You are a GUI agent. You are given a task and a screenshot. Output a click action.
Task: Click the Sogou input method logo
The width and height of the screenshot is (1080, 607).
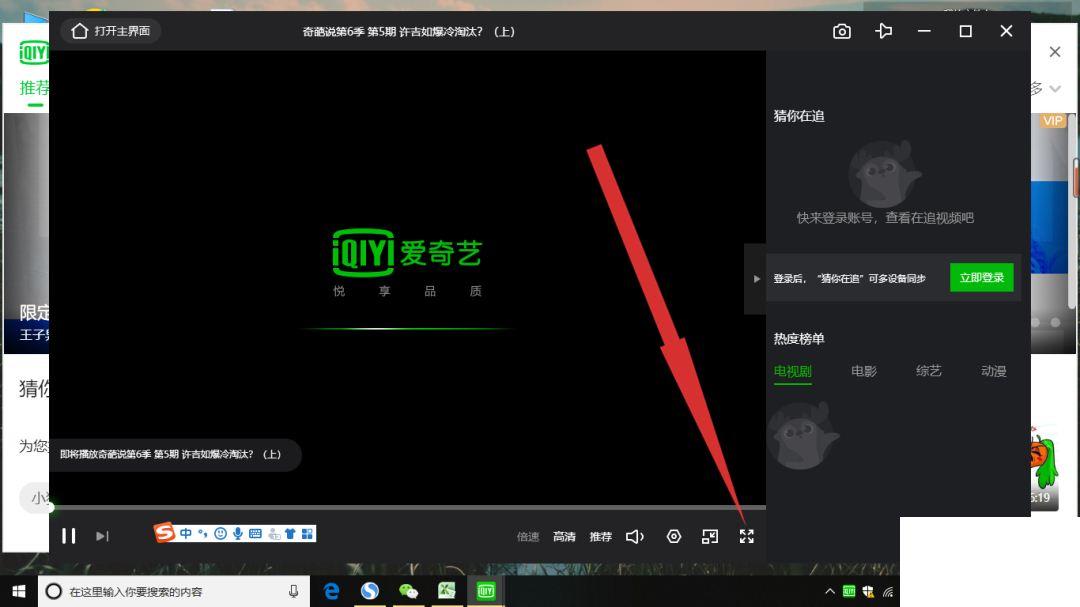pos(164,533)
